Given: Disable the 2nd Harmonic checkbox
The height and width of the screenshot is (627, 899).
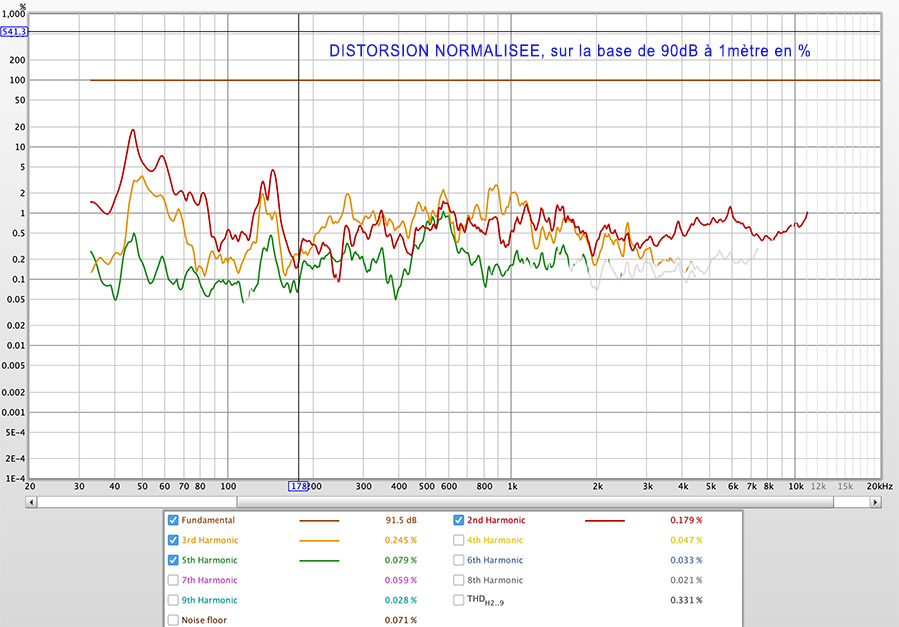Looking at the screenshot, I should tap(458, 520).
